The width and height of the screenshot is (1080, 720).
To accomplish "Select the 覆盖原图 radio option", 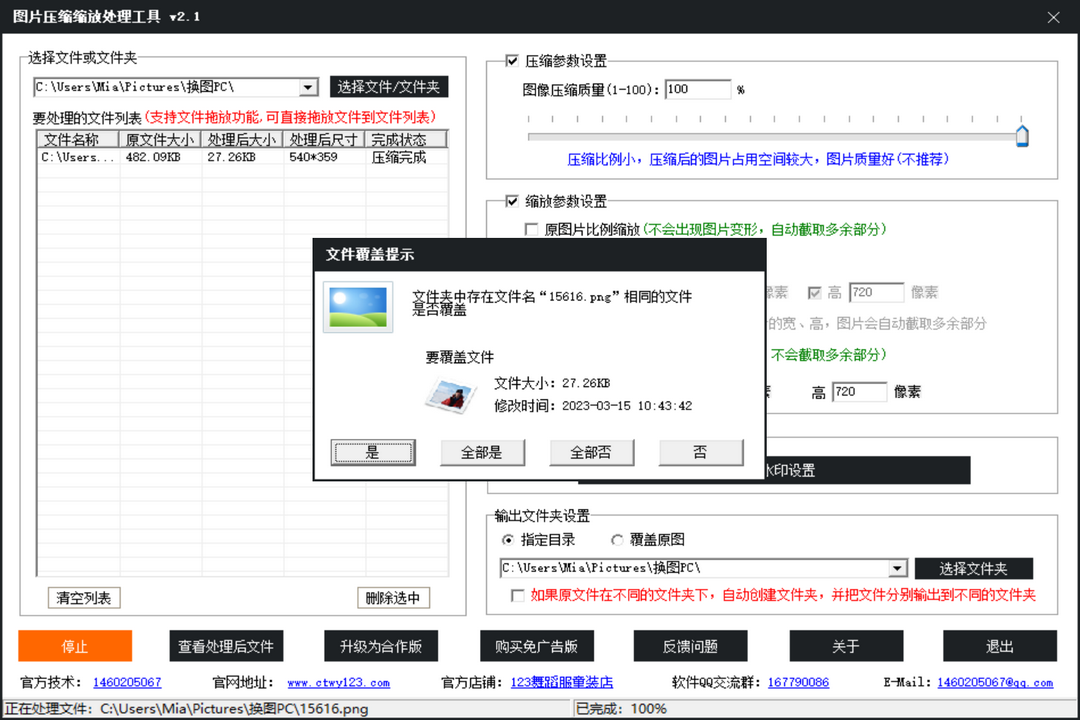I will [618, 539].
